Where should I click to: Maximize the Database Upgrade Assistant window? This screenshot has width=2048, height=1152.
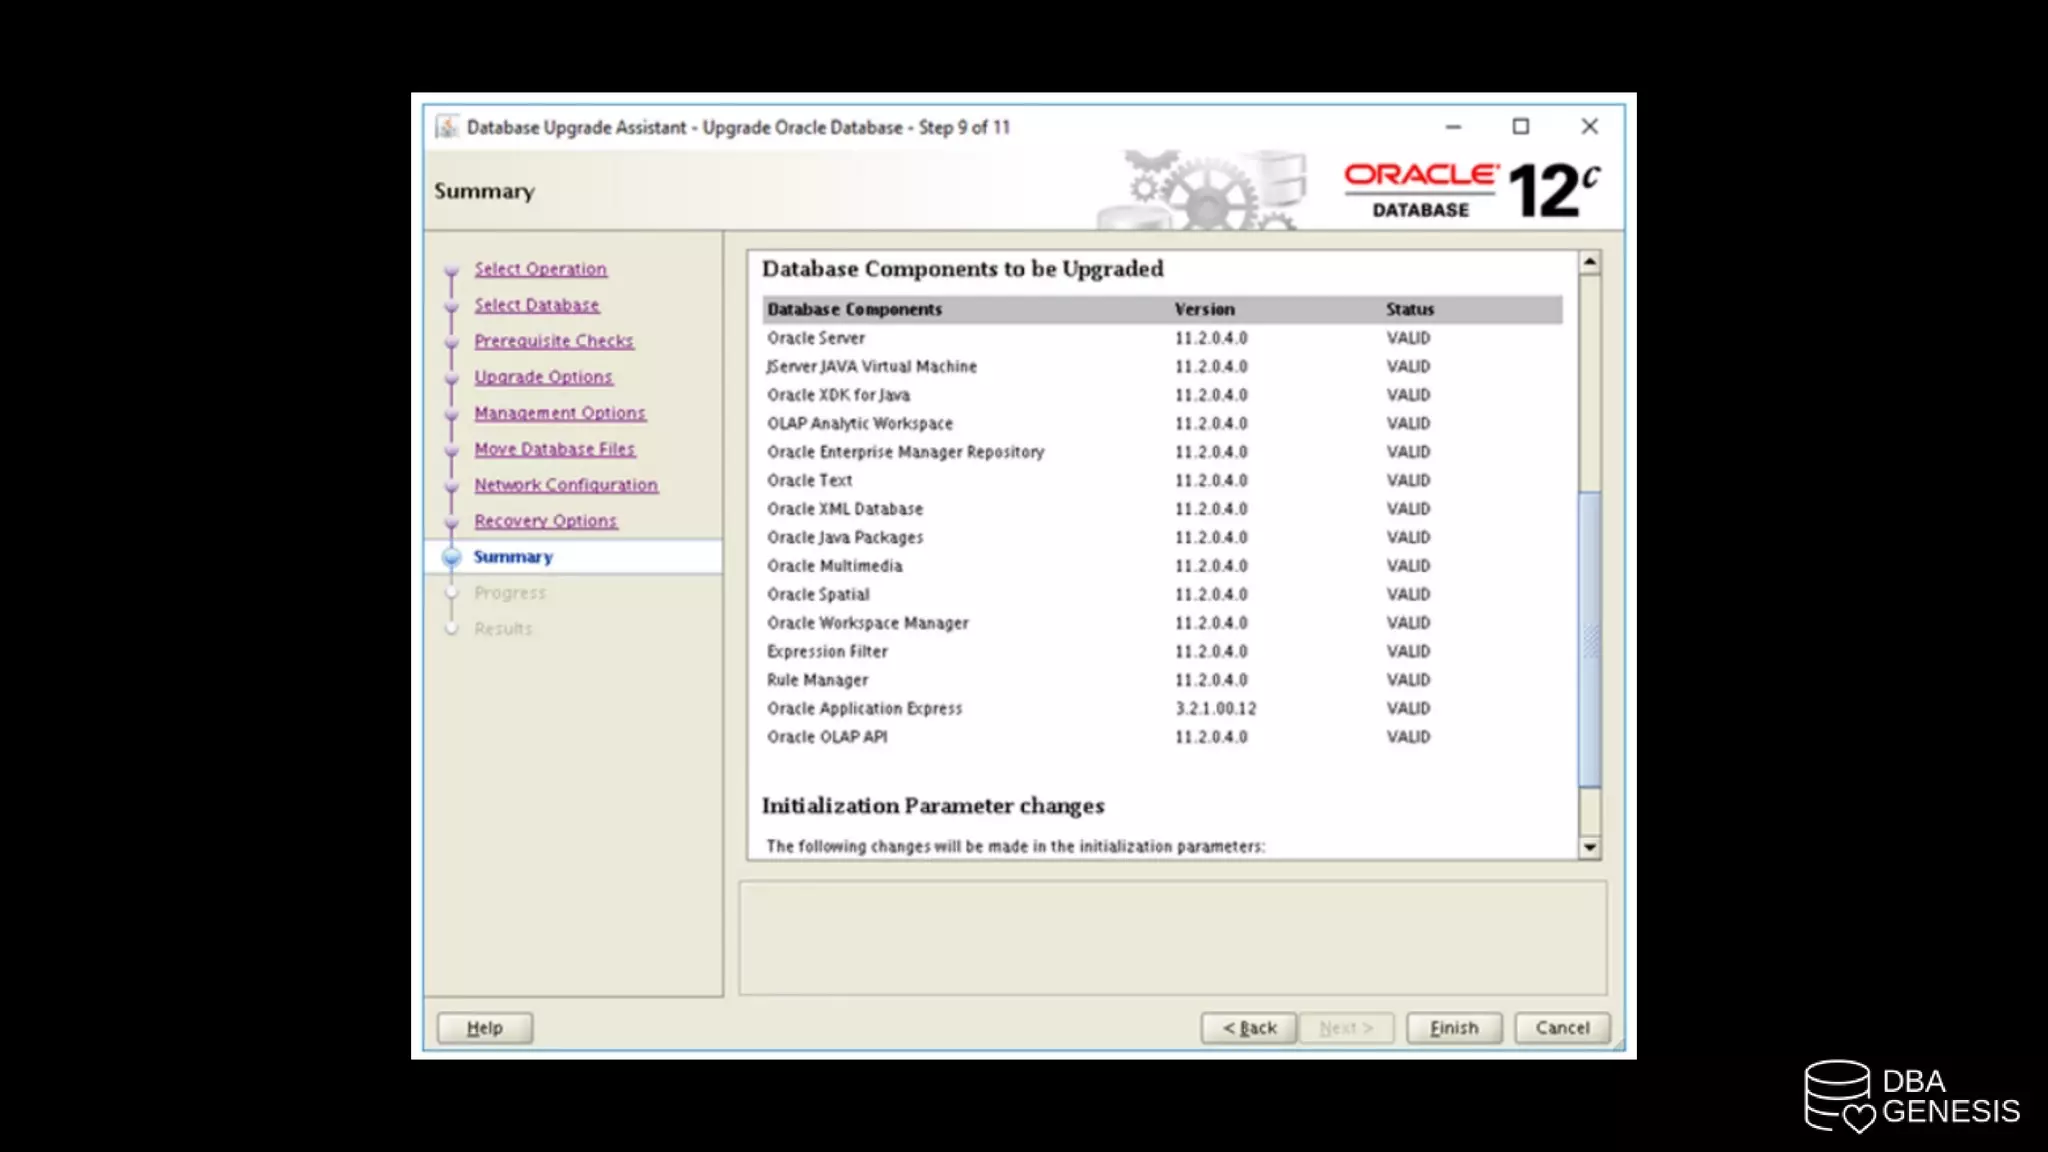click(1520, 127)
